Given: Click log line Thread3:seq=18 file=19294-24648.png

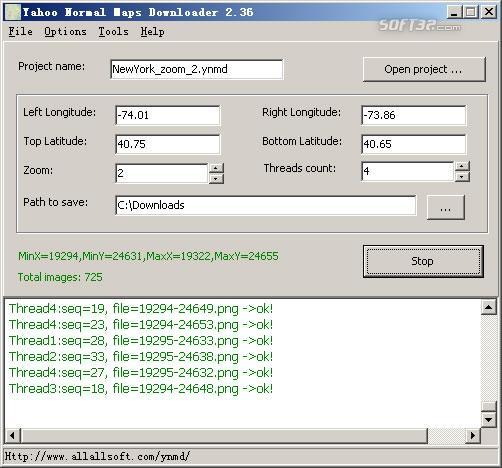Looking at the screenshot, I should pos(140,389).
